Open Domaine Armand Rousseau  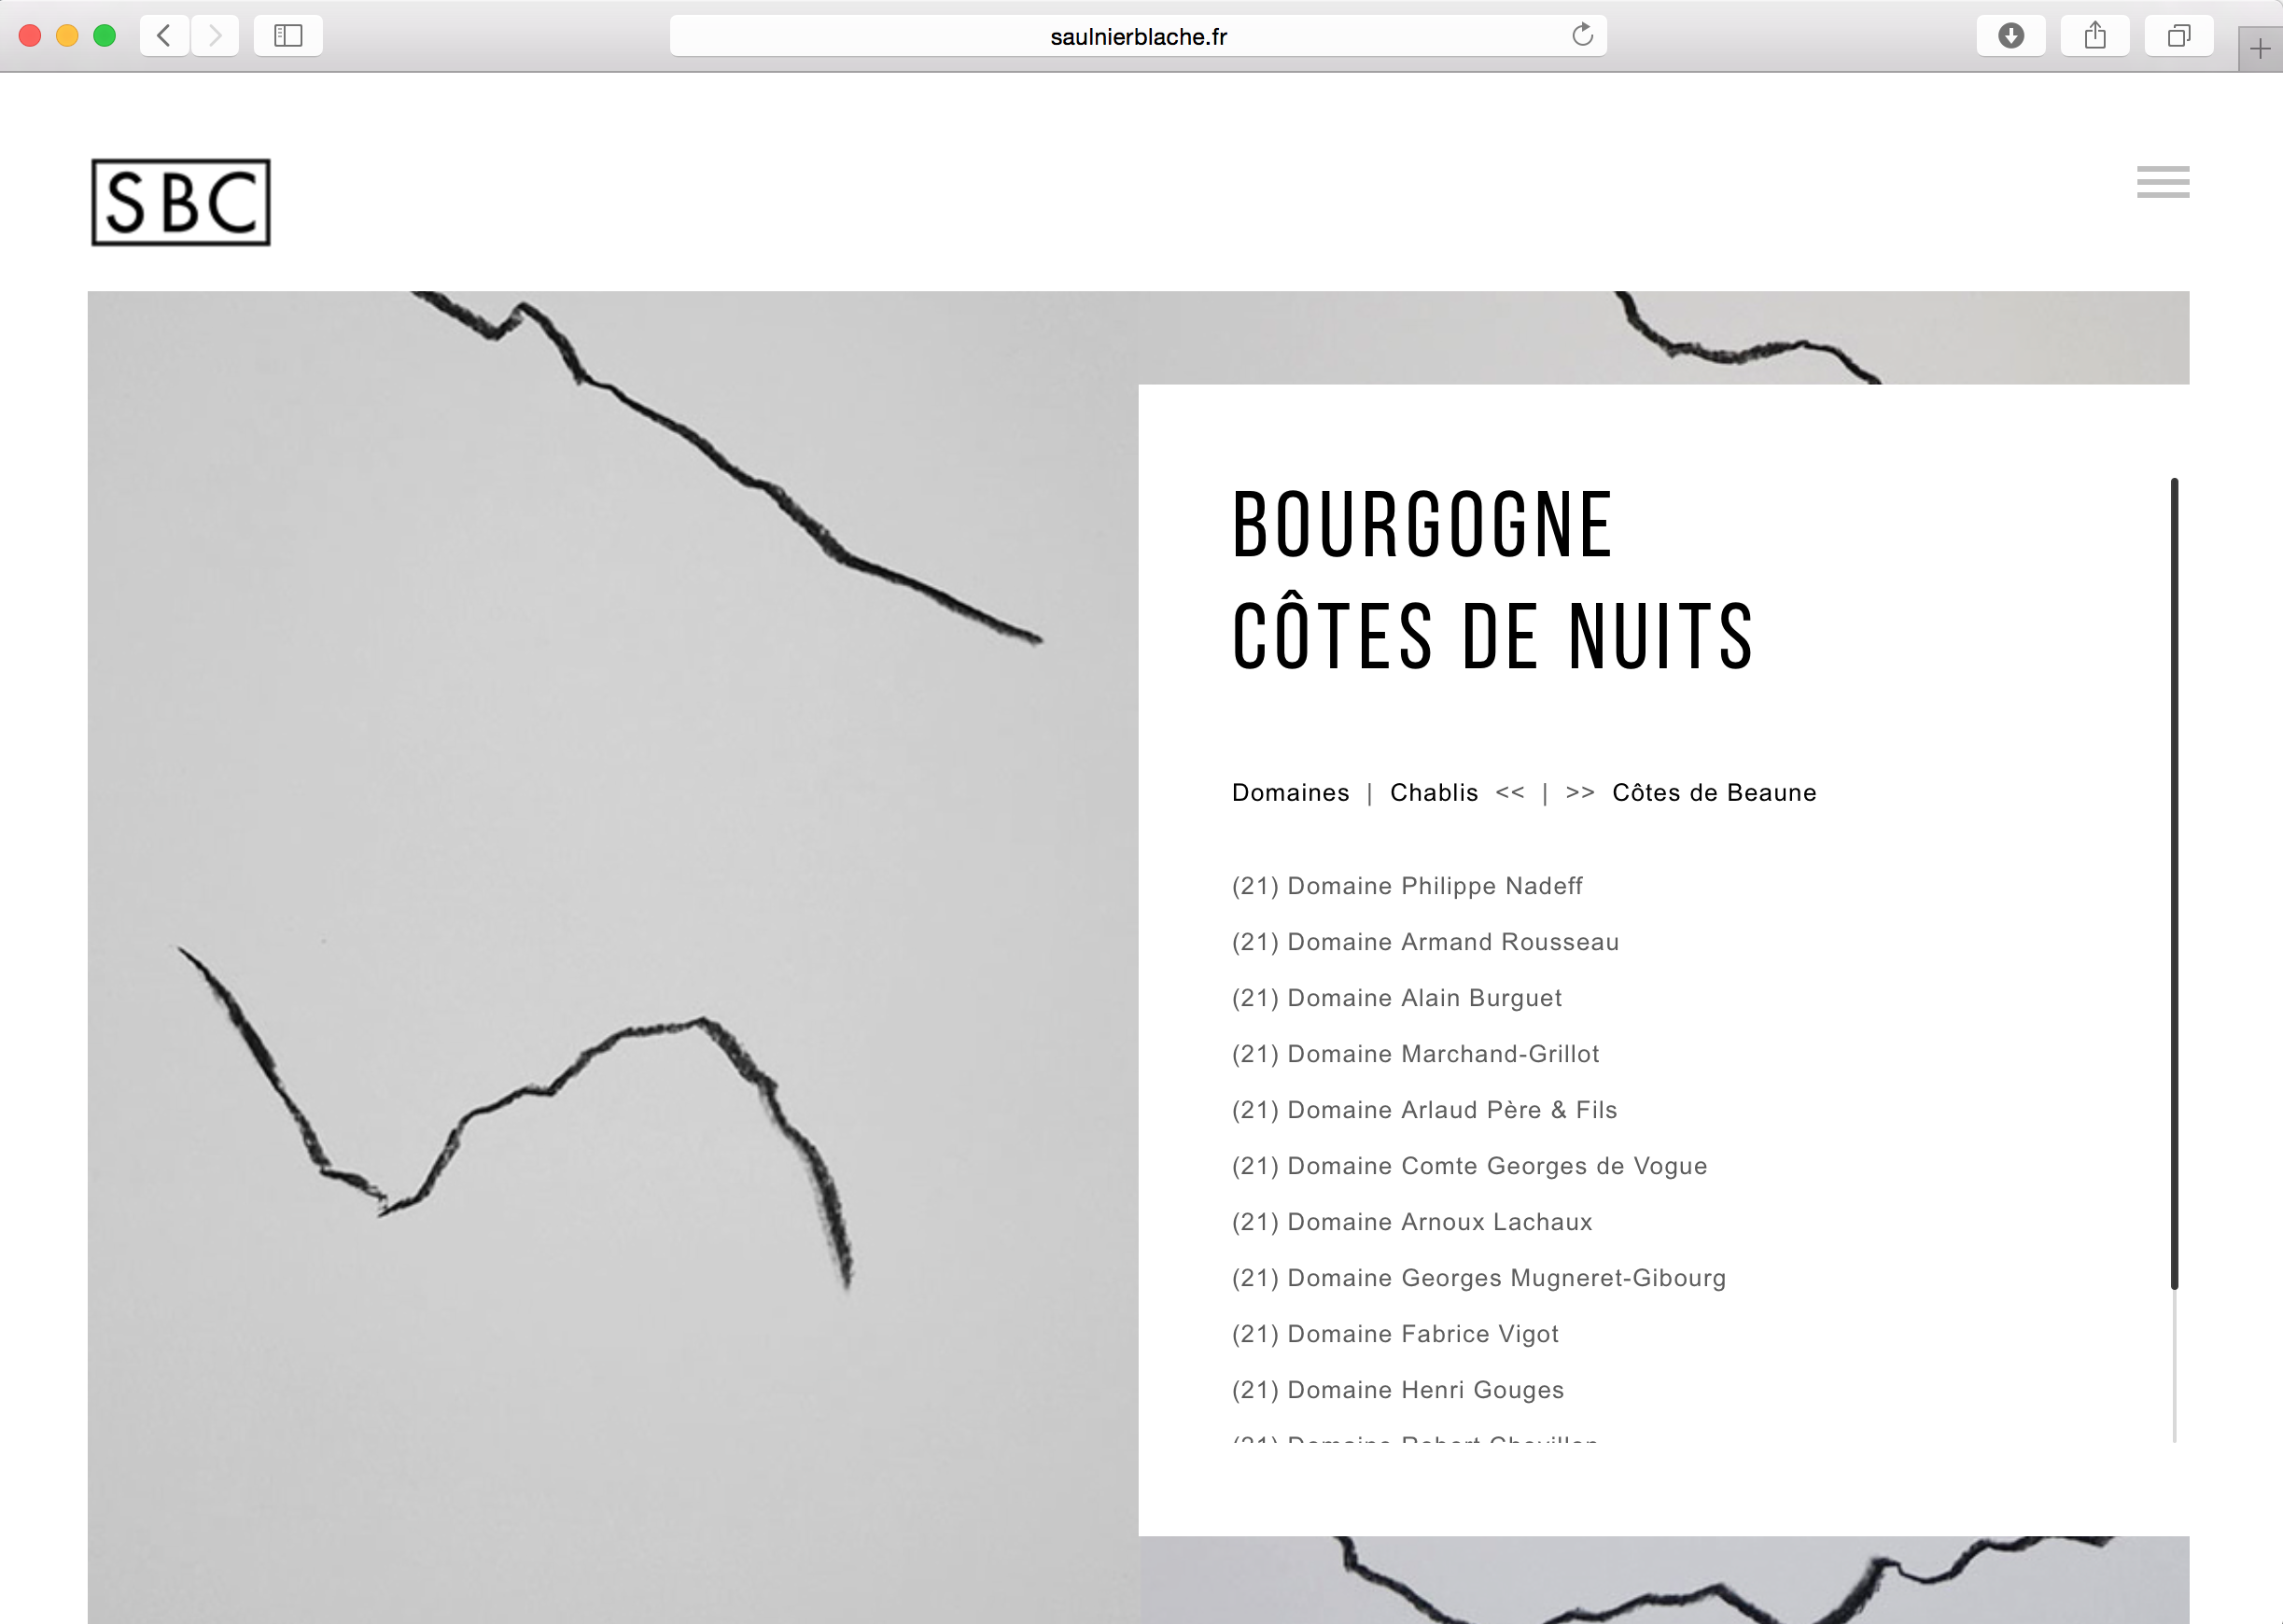pyautogui.click(x=1425, y=942)
